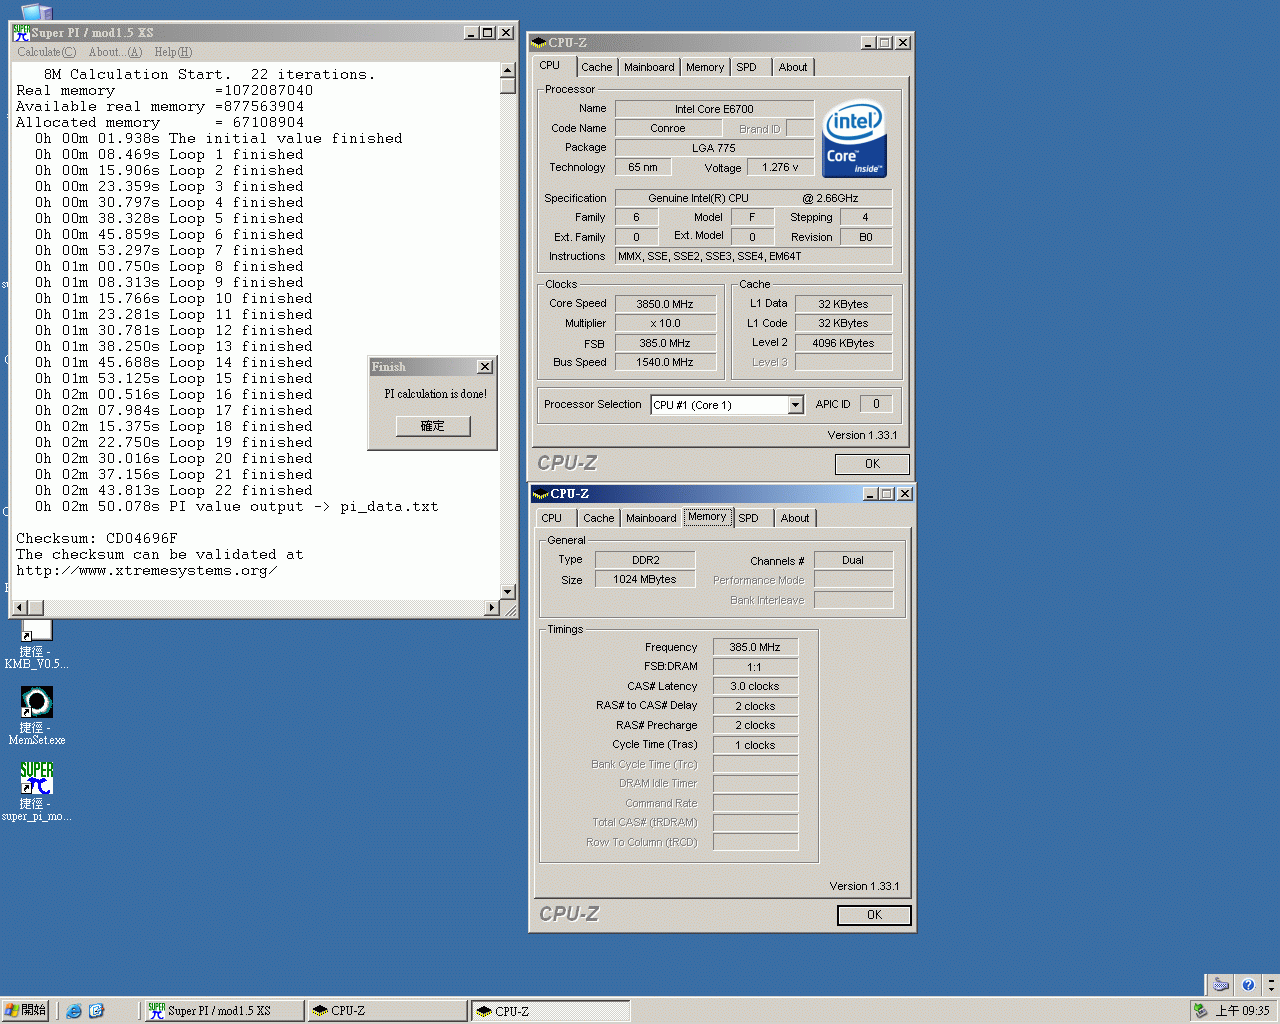Launch the super_pi_mod desktop shortcut
The image size is (1280, 1024).
36,791
